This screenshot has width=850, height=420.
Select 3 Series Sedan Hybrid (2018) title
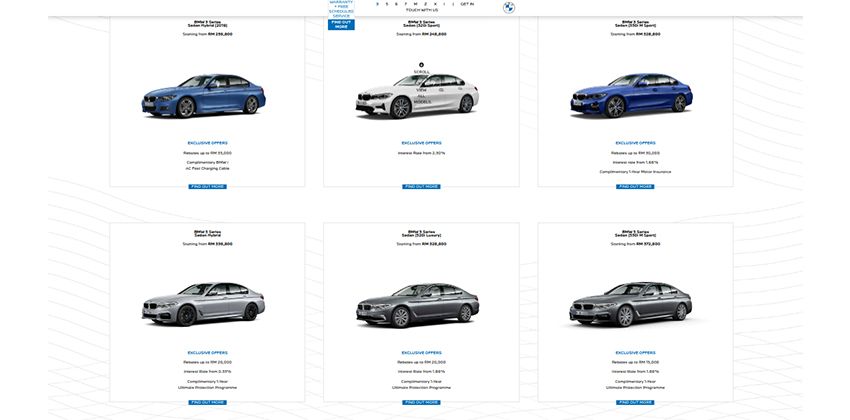(208, 24)
